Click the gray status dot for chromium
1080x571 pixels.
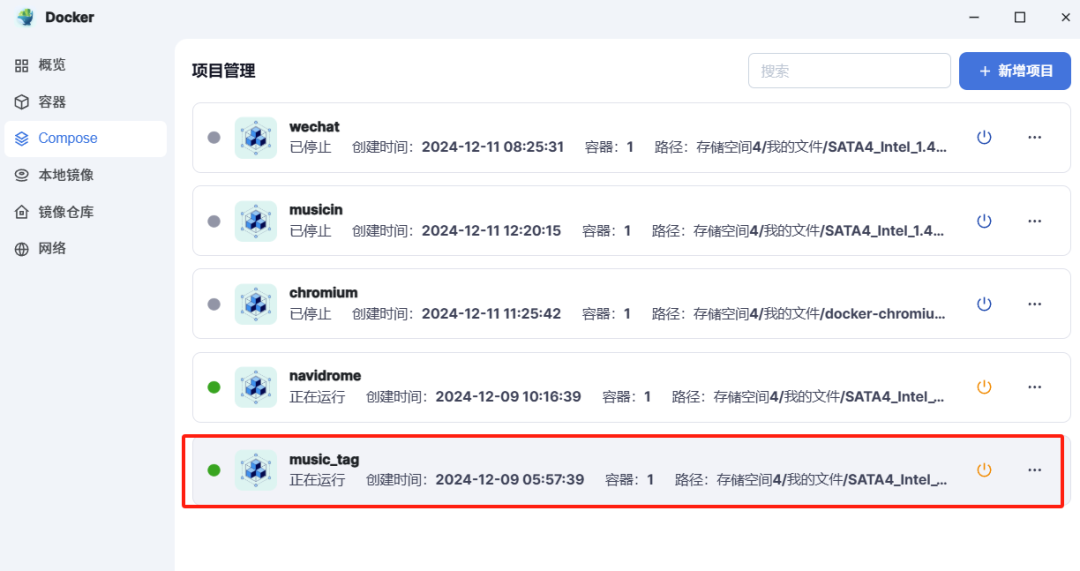coord(214,304)
